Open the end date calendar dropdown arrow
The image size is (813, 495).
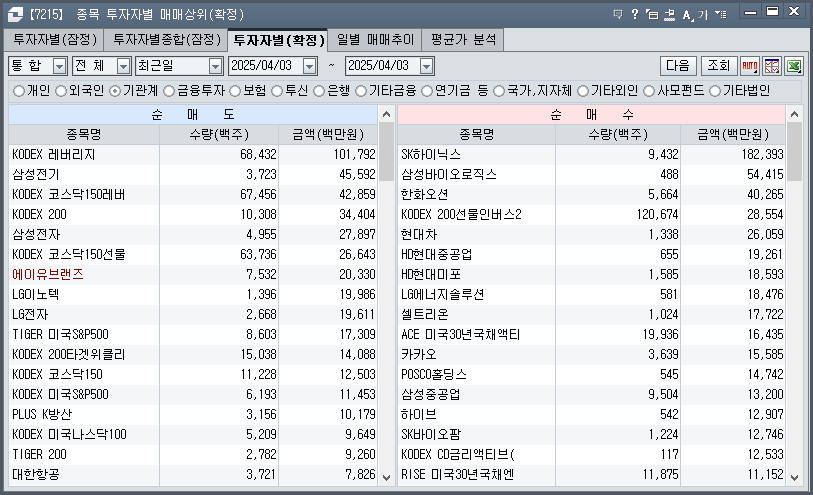[x=426, y=66]
